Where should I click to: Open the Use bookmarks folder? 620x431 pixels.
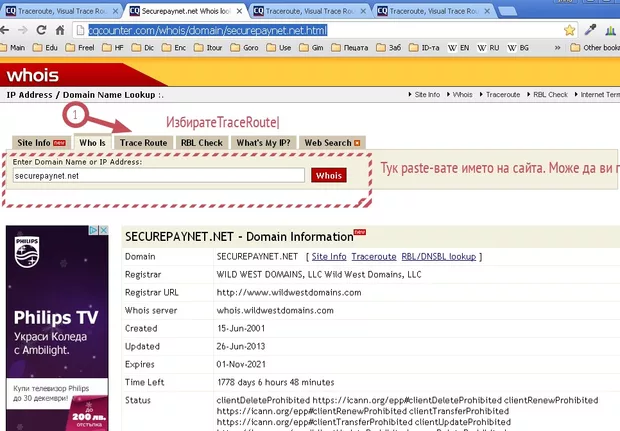(279, 48)
